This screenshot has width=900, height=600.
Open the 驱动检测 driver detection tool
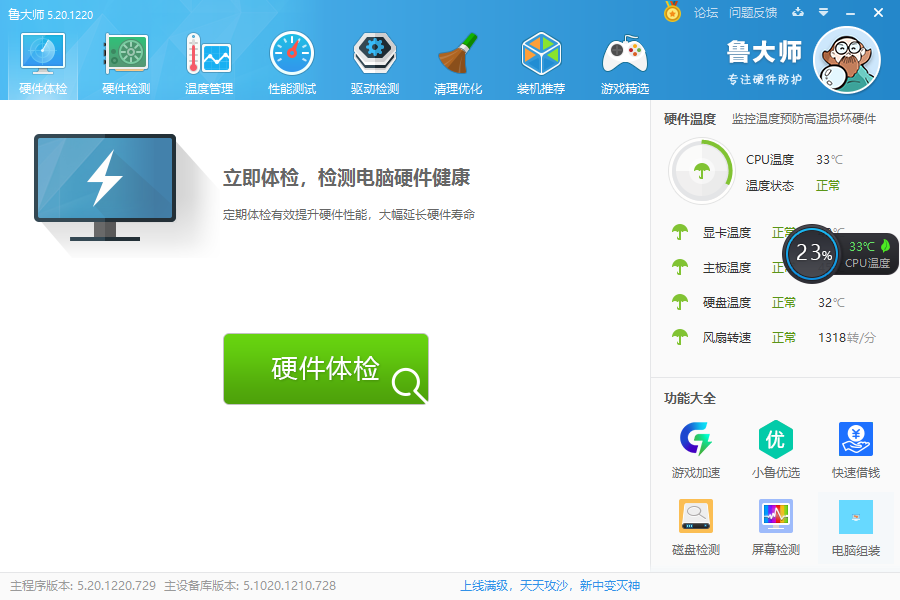coord(375,60)
